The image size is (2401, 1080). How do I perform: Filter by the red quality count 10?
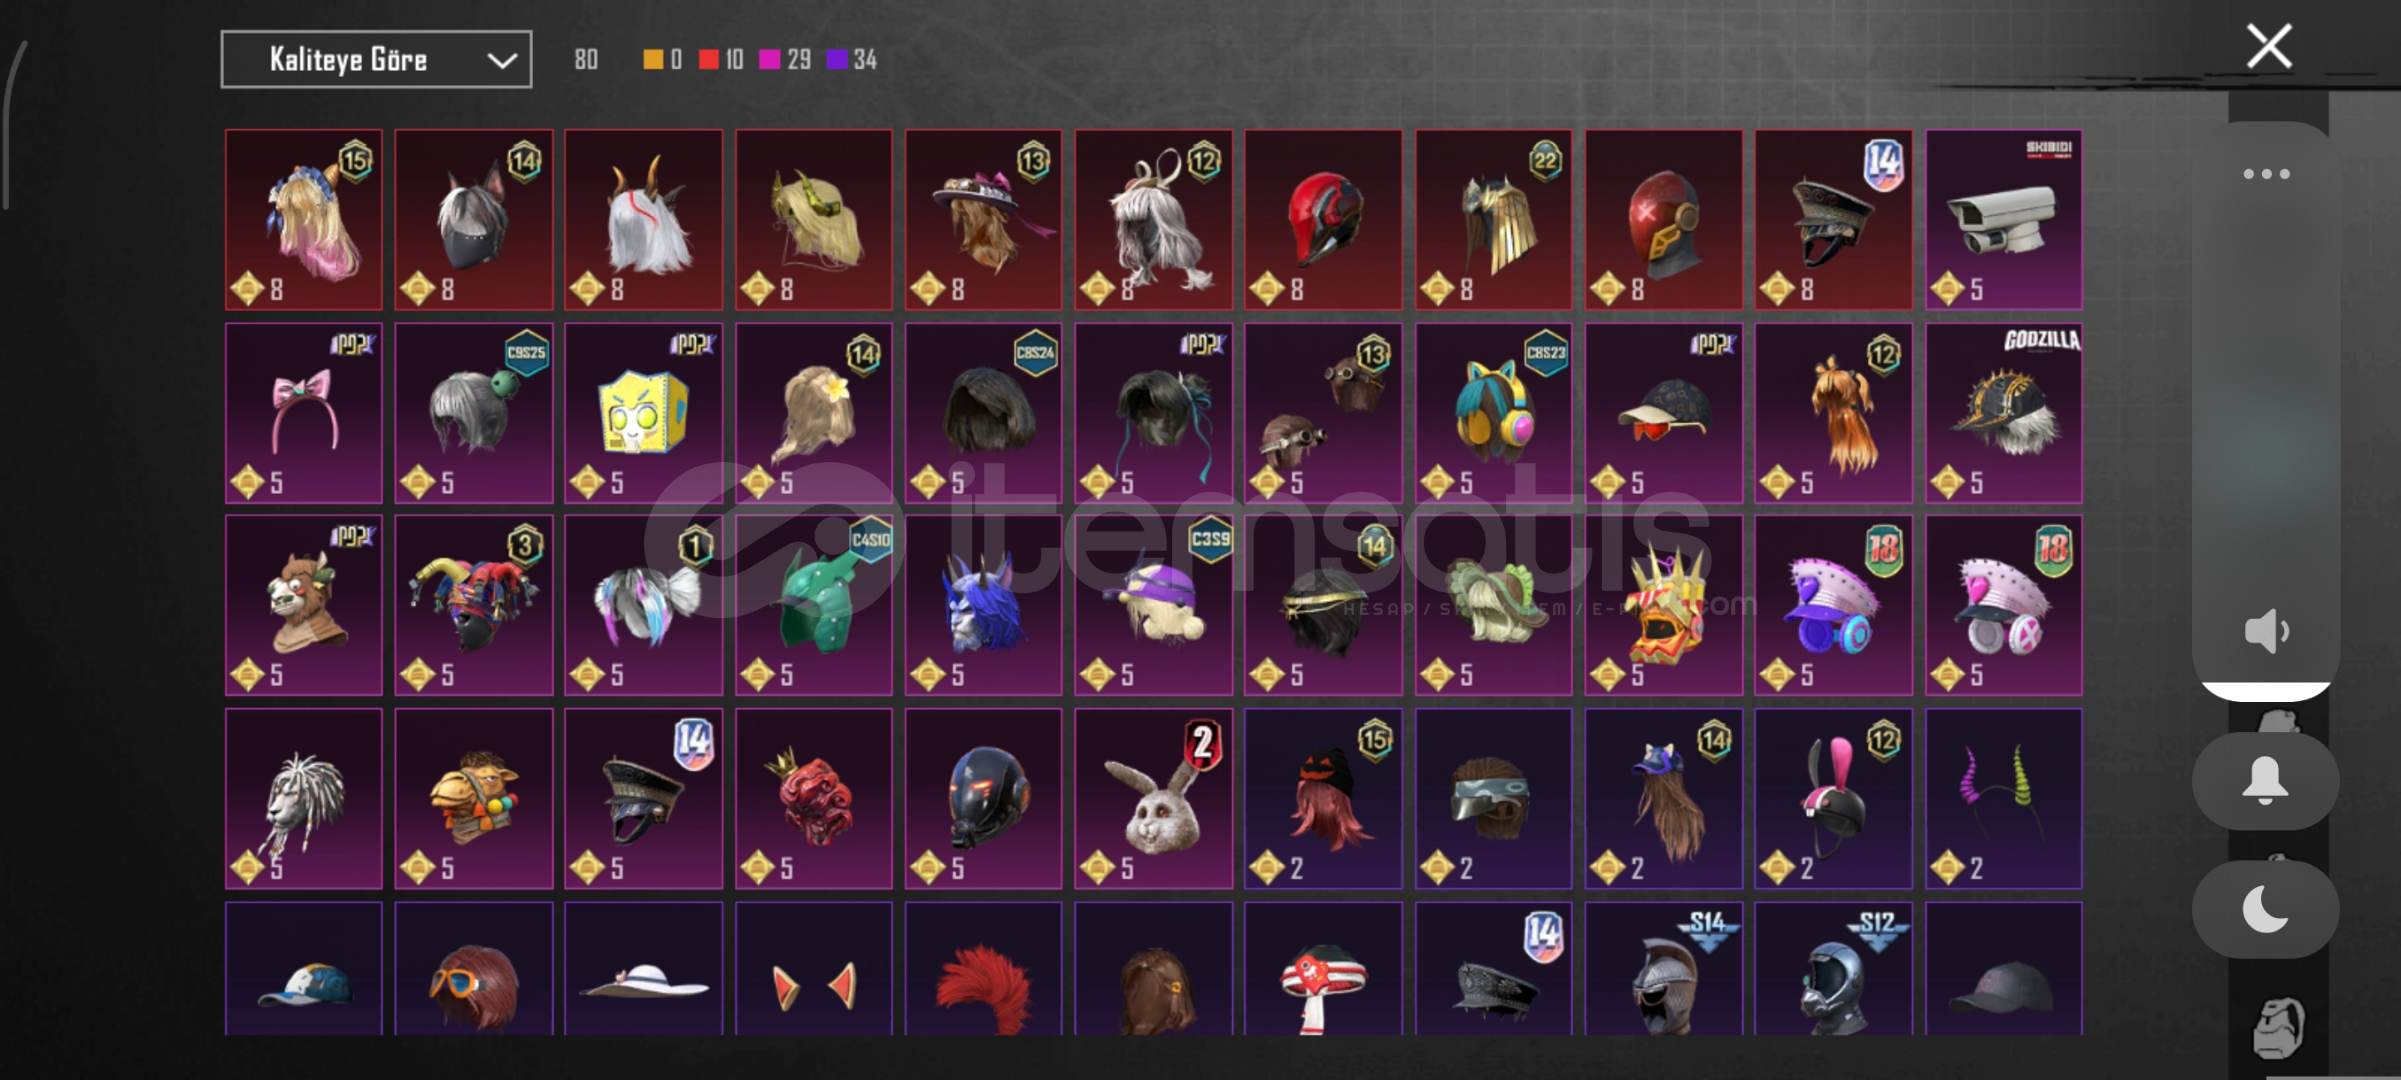point(721,60)
